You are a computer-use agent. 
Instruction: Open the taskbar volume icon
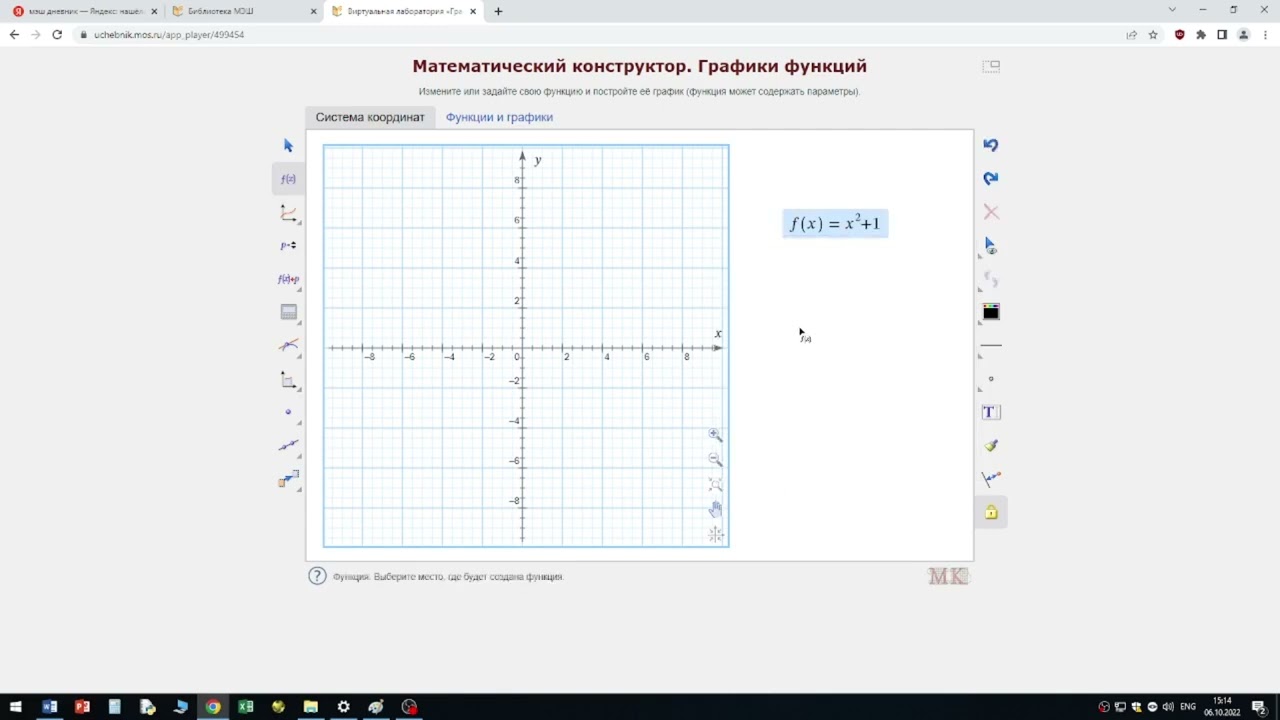(x=1168, y=707)
